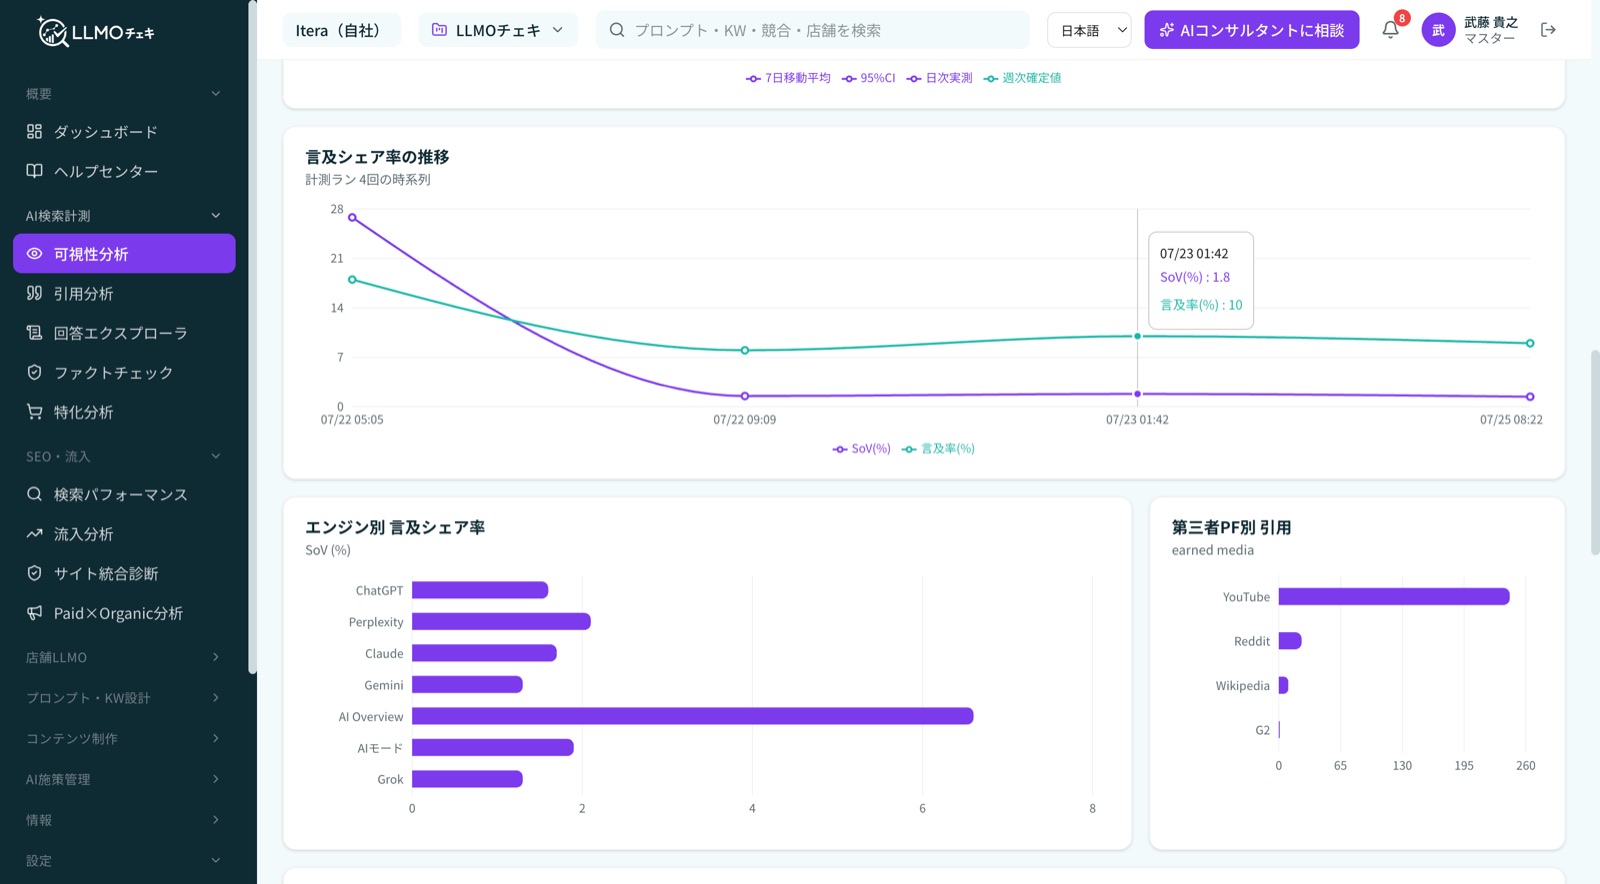This screenshot has width=1600, height=884.
Task: Click the 流入分析 trend arrow icon
Action: 34,534
